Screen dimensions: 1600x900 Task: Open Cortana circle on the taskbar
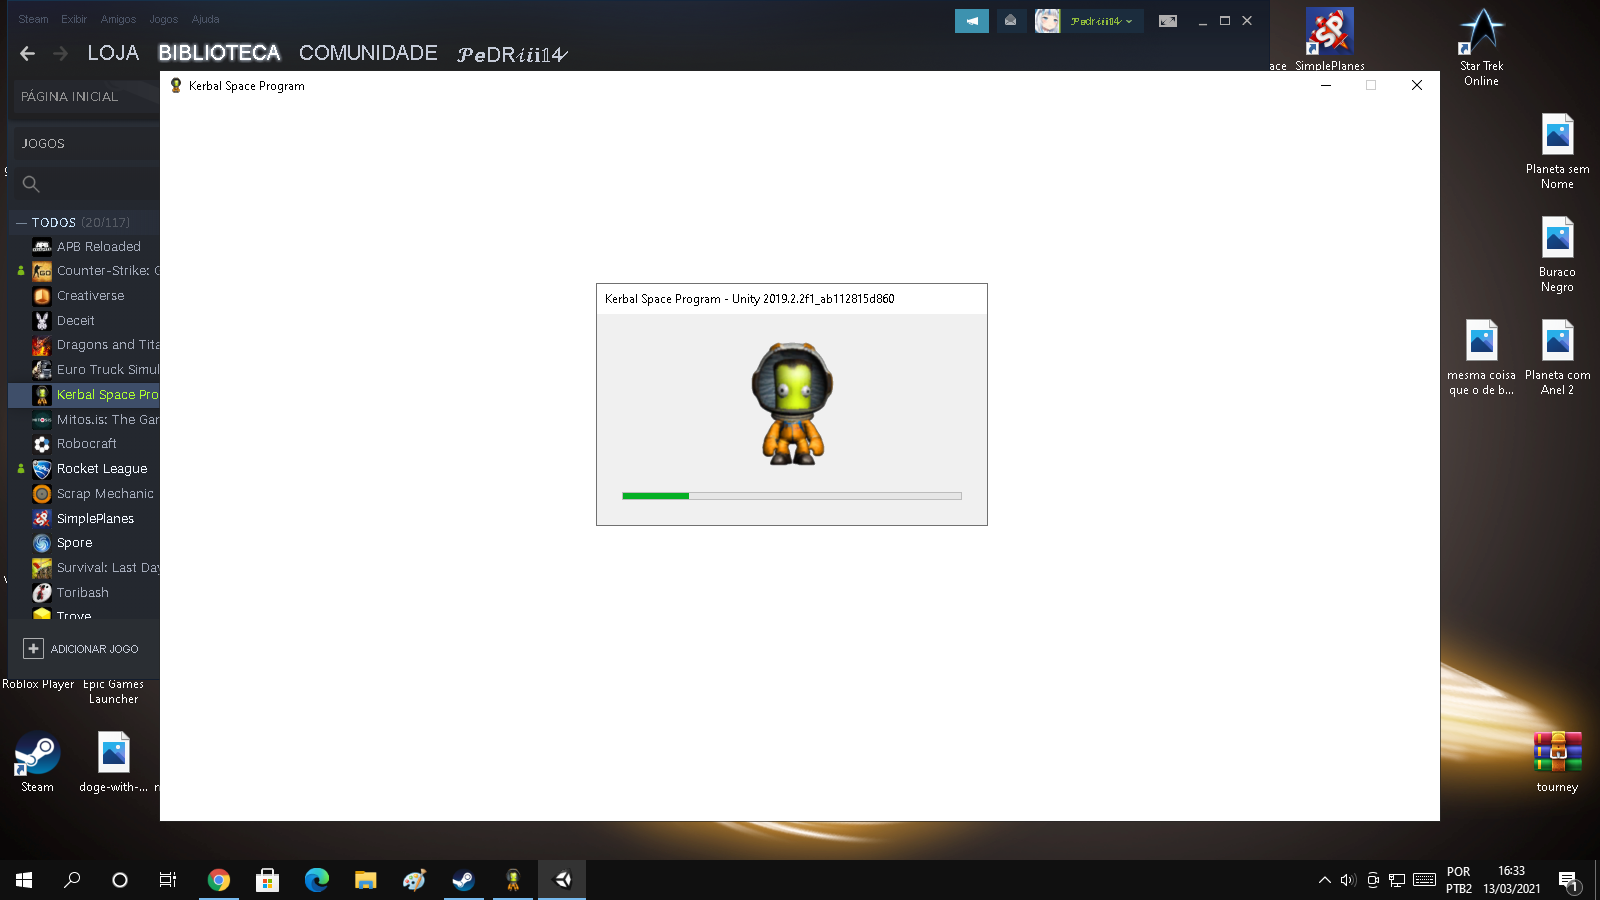(120, 880)
